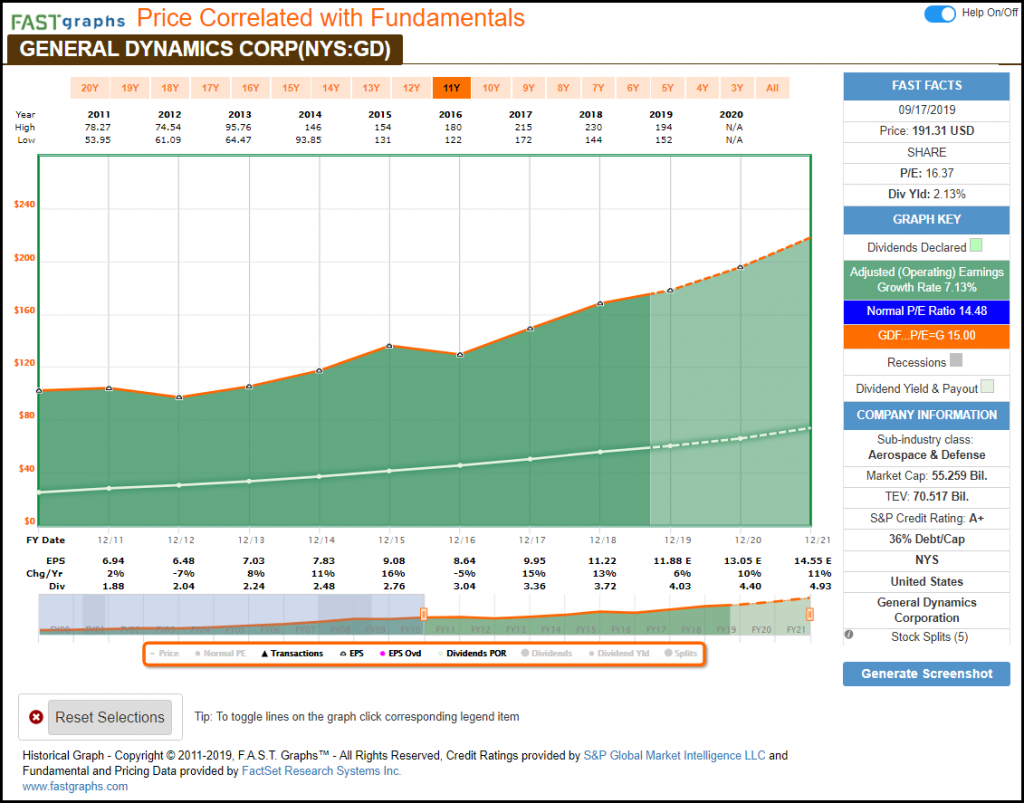Viewport: 1024px width, 803px height.
Task: Click FY15 in the navigator timeline
Action: 586,630
